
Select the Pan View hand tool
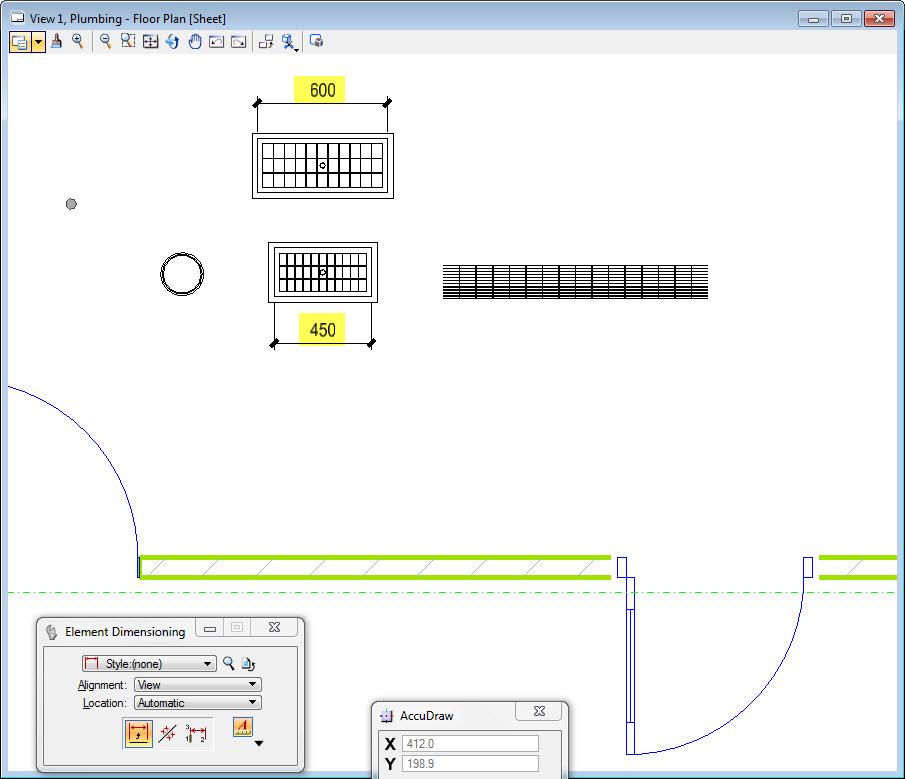[194, 41]
